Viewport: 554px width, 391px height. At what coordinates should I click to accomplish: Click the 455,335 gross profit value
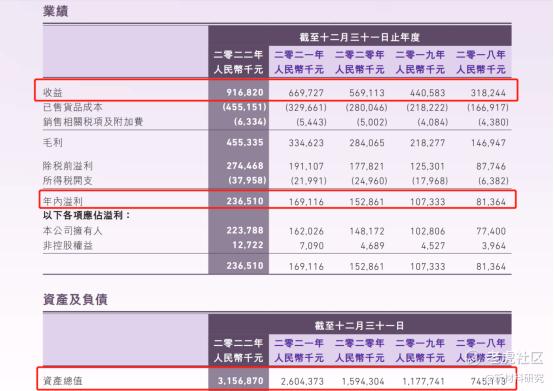click(x=245, y=142)
